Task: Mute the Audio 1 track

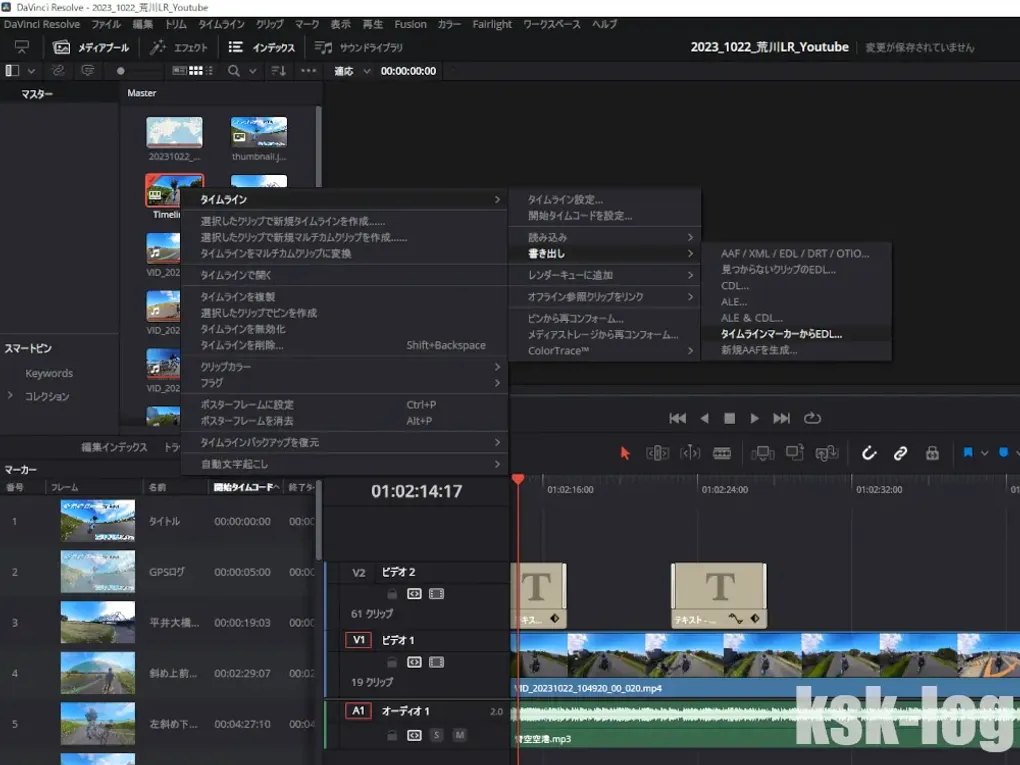Action: coord(460,735)
